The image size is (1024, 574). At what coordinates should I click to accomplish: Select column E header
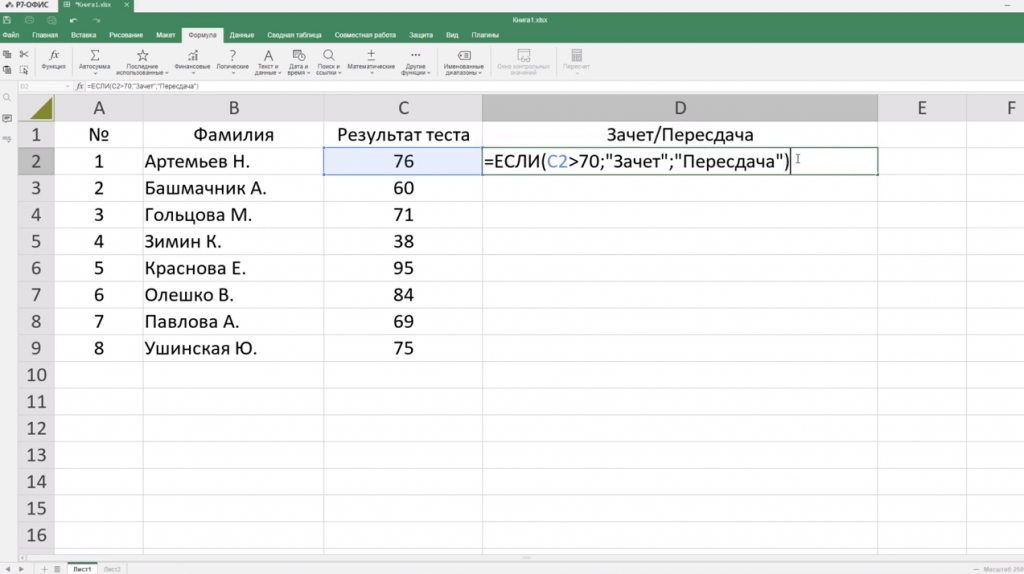pyautogui.click(x=922, y=108)
